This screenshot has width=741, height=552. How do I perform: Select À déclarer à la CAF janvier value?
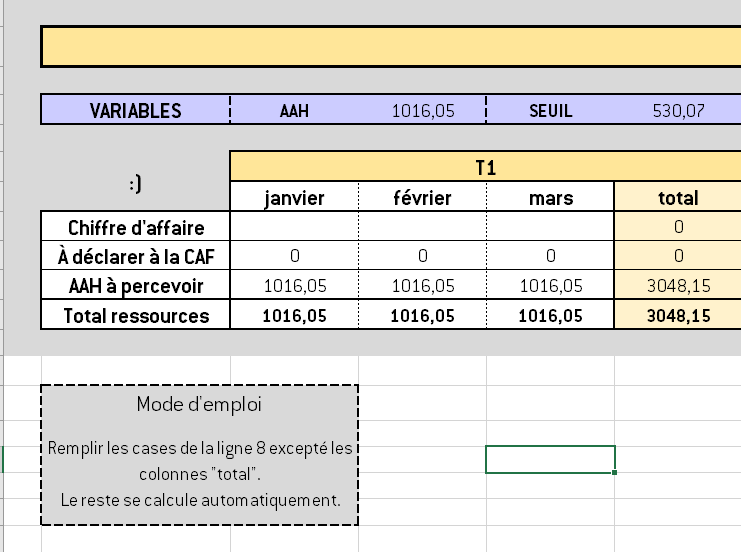point(294,256)
